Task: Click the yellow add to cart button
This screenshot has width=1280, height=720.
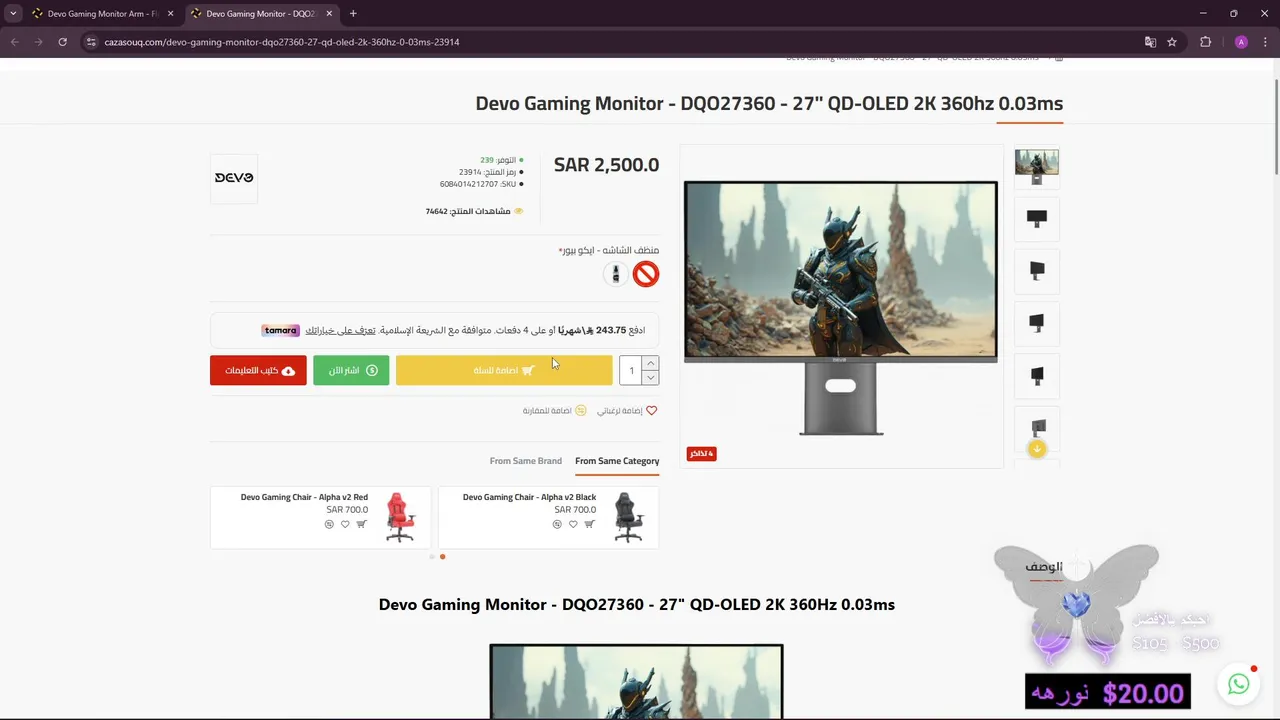Action: [504, 370]
